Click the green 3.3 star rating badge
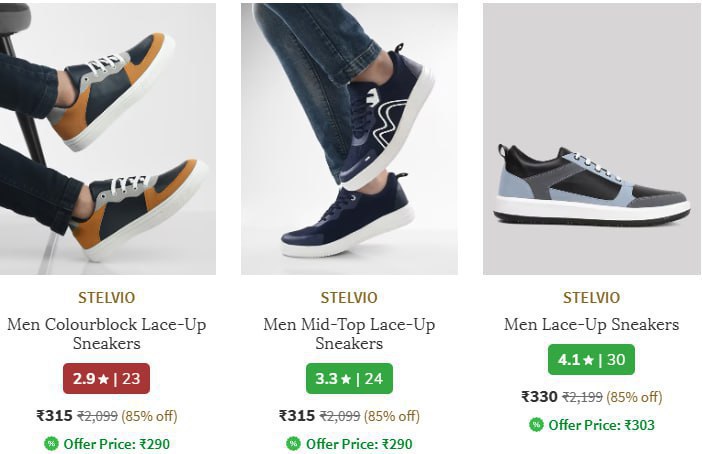 click(349, 379)
